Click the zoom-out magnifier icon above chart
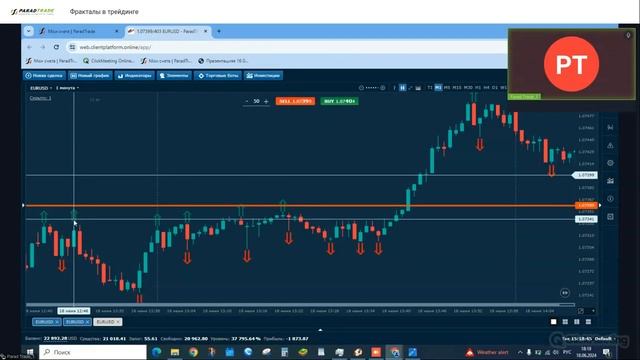This screenshot has width=640, height=360. [x=361, y=88]
